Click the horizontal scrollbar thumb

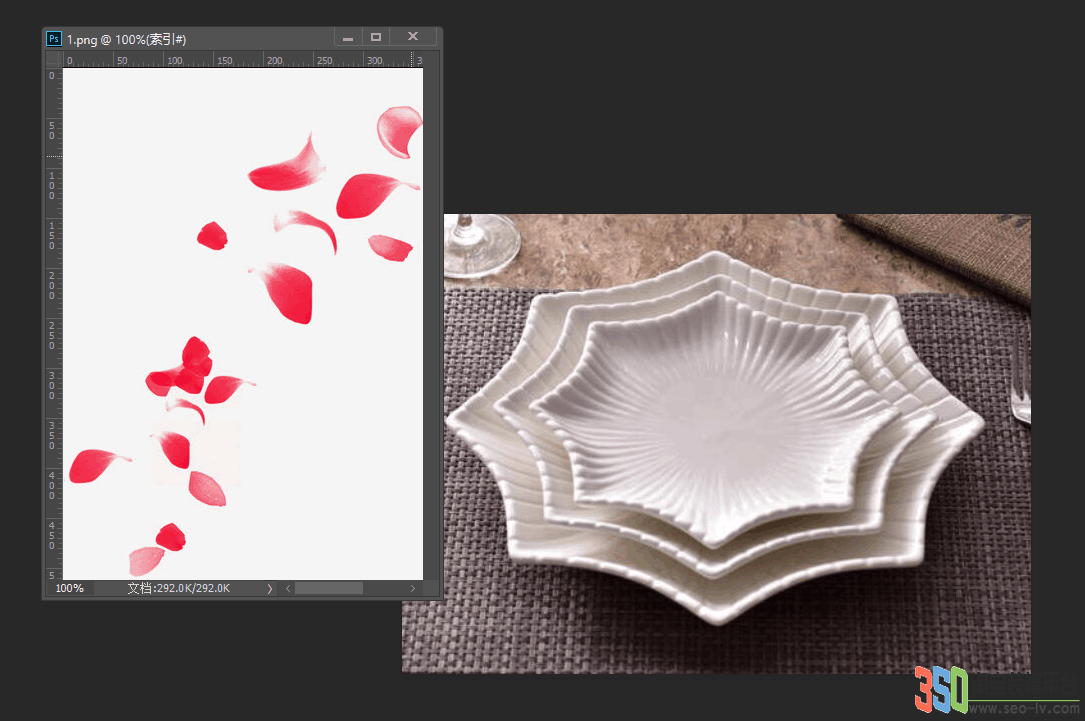coord(329,589)
